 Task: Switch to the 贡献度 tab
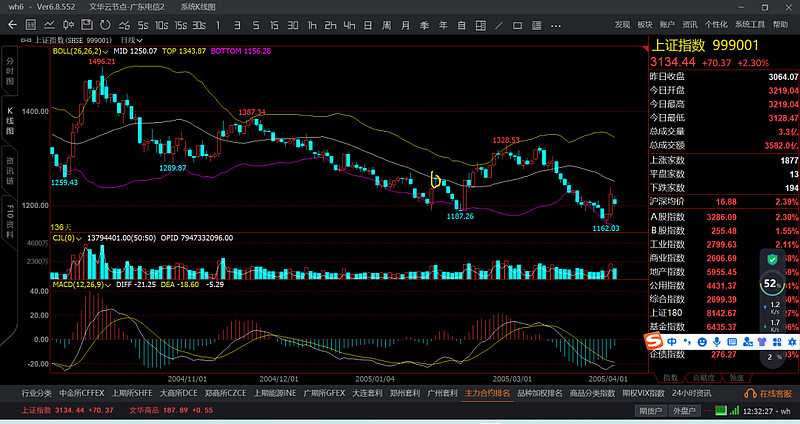(x=704, y=378)
